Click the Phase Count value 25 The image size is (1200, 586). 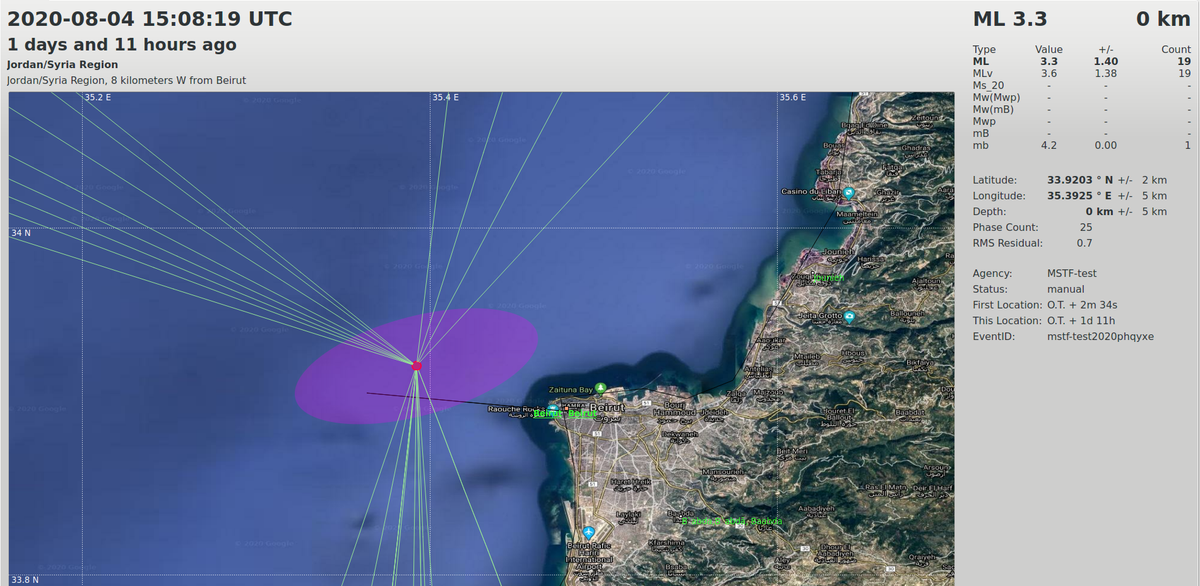coord(1085,227)
